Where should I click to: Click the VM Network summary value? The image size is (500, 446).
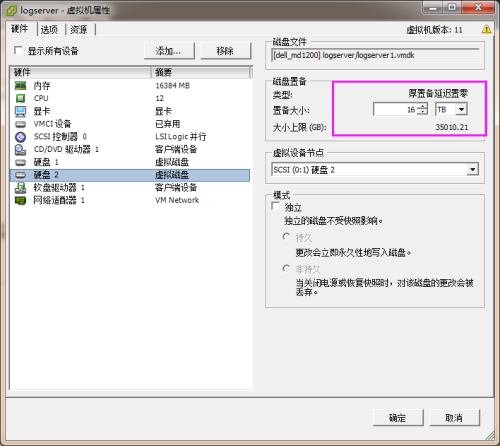click(177, 200)
